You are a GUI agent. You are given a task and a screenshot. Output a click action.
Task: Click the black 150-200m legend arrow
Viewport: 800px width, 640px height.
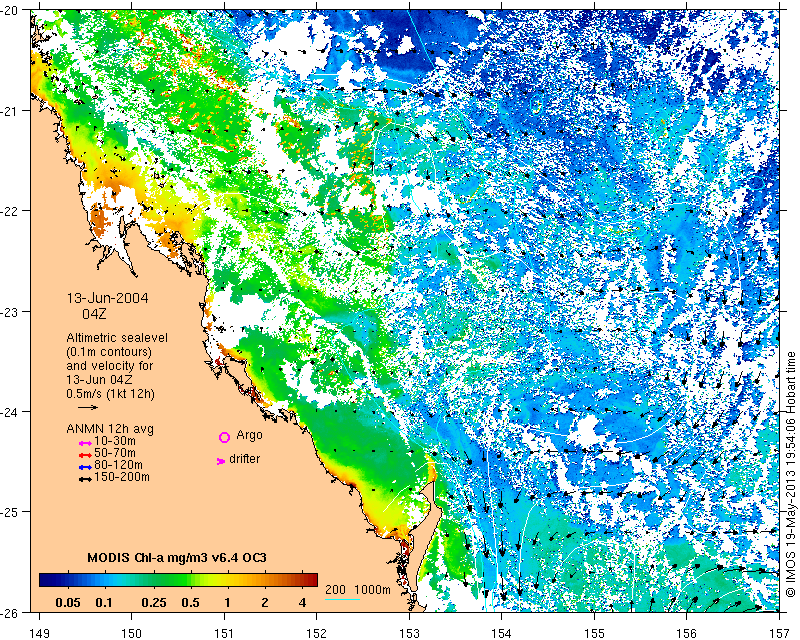coord(85,479)
